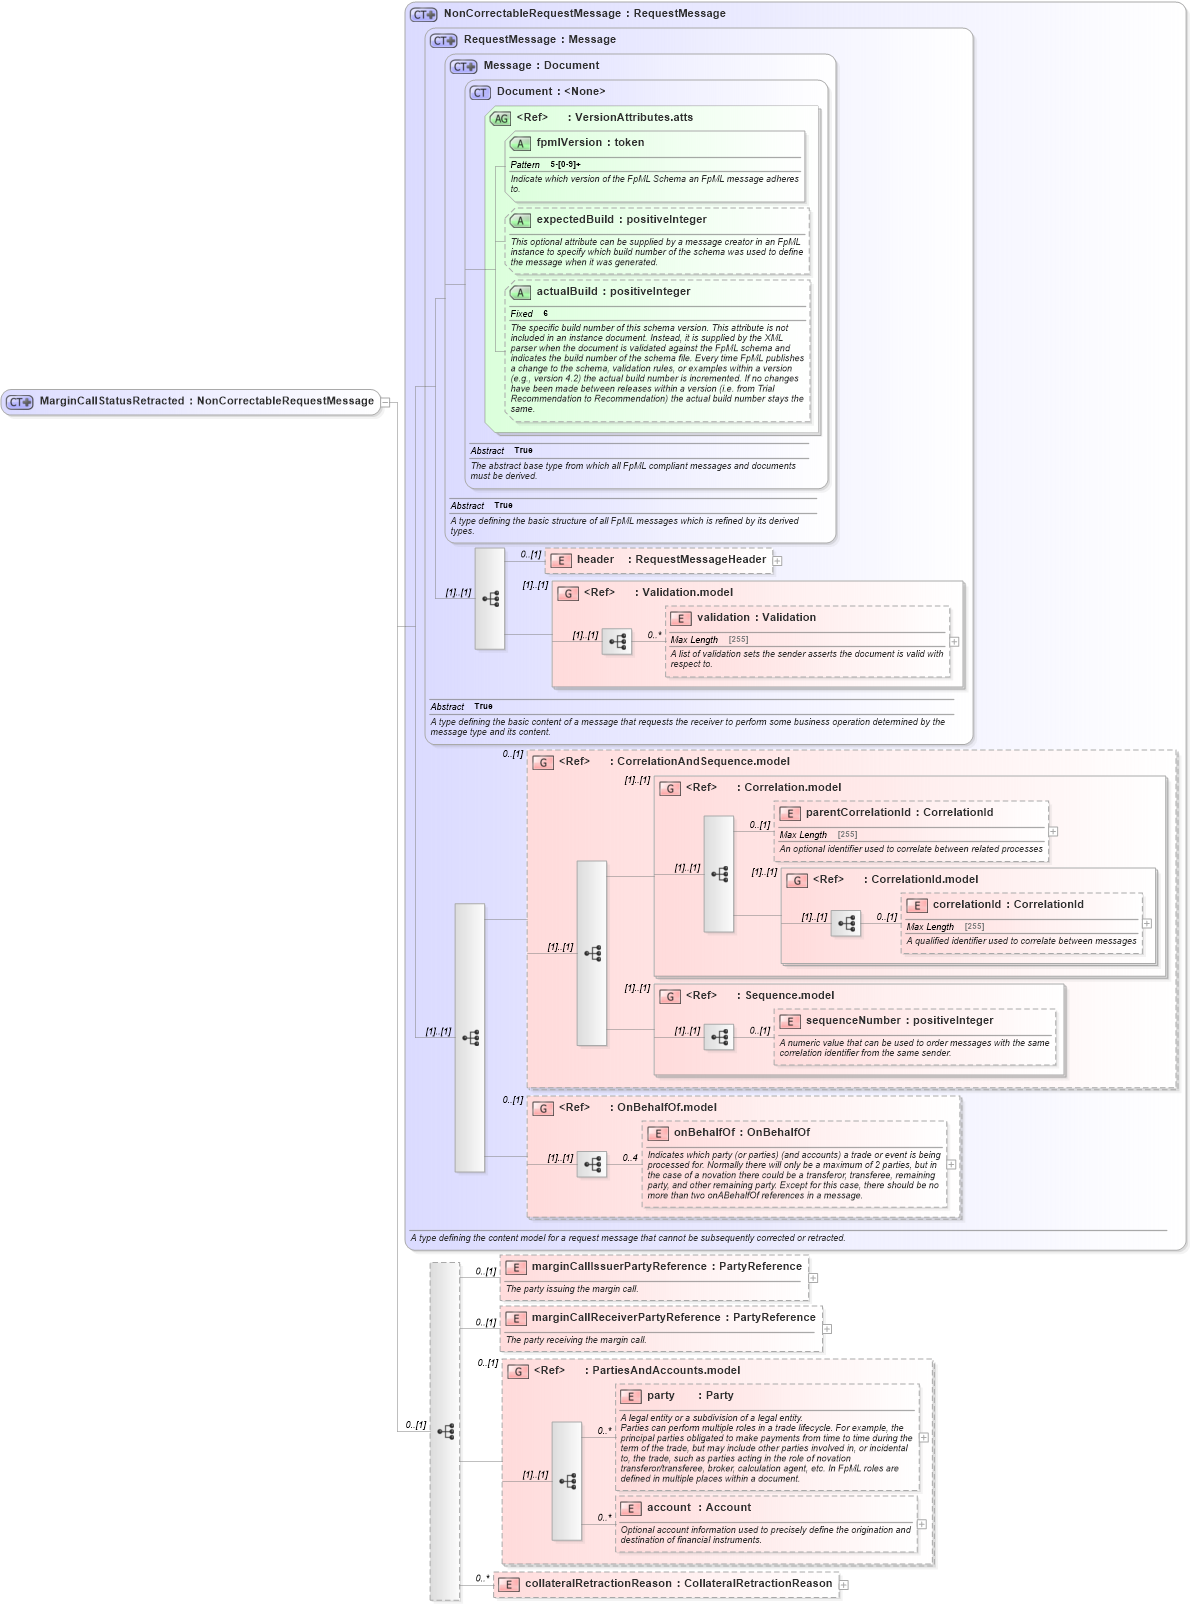Screen dimensions: 1190x1605
Task: Click the A icon of expectedBuild attribute
Action: [x=520, y=221]
